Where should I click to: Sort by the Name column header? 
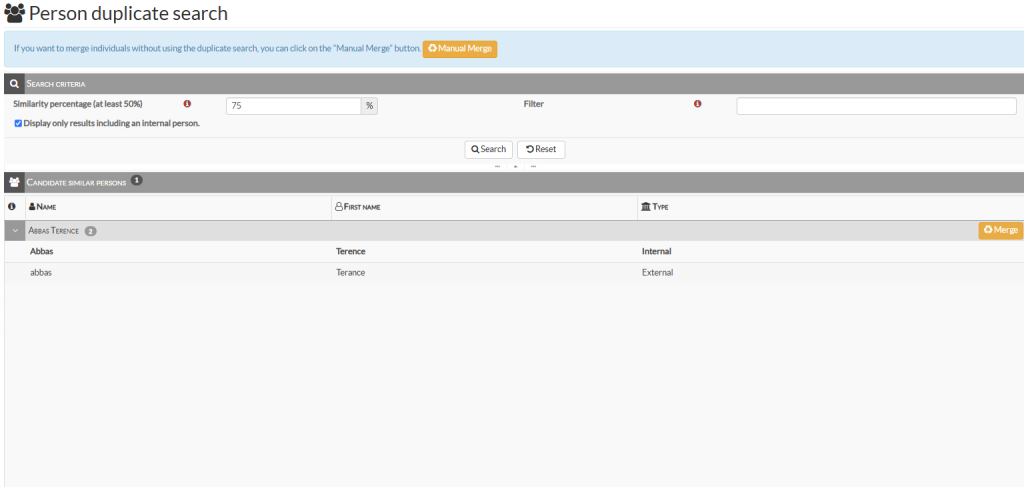[x=45, y=207]
